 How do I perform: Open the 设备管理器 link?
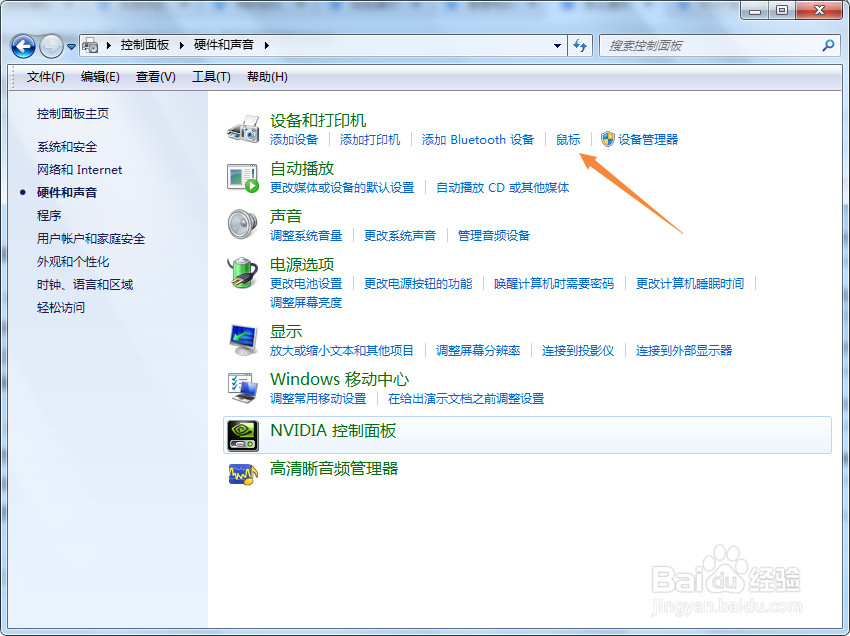(x=648, y=140)
